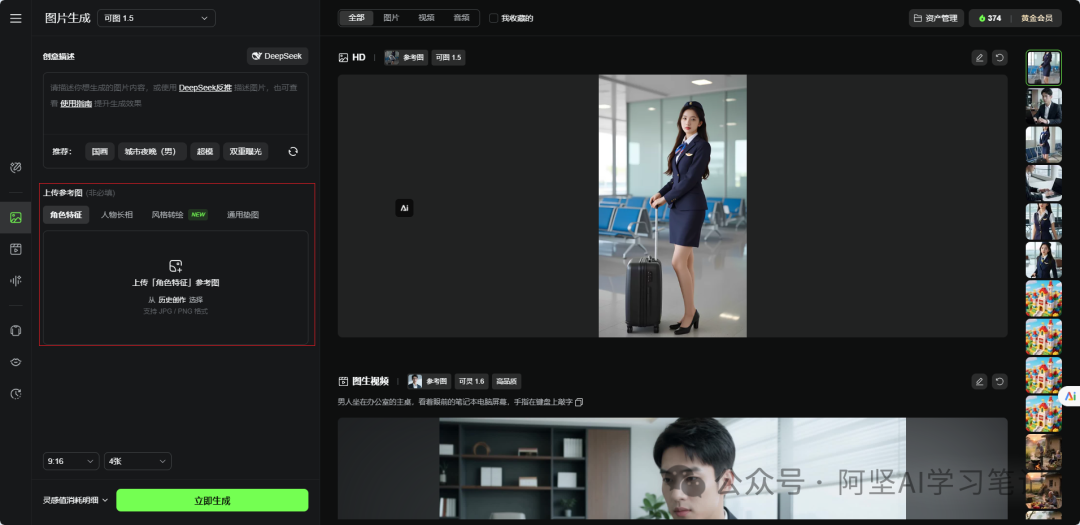Open 资产管理 asset management
Viewport: 1080px width, 525px height.
click(936, 19)
